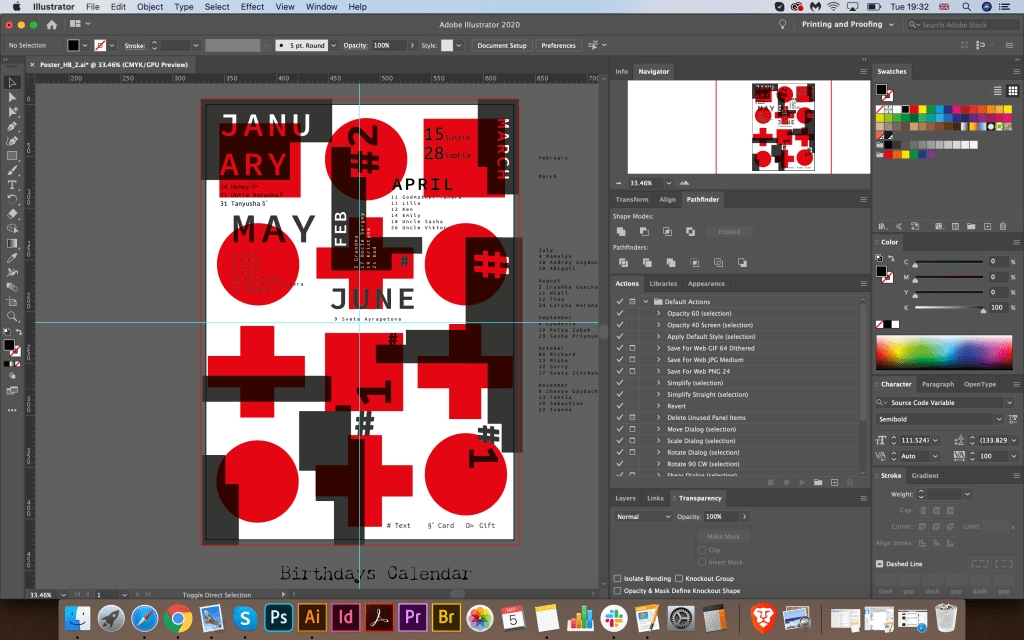Image resolution: width=1024 pixels, height=640 pixels.
Task: Select the Type tool in the toolbar
Action: pyautogui.click(x=13, y=185)
